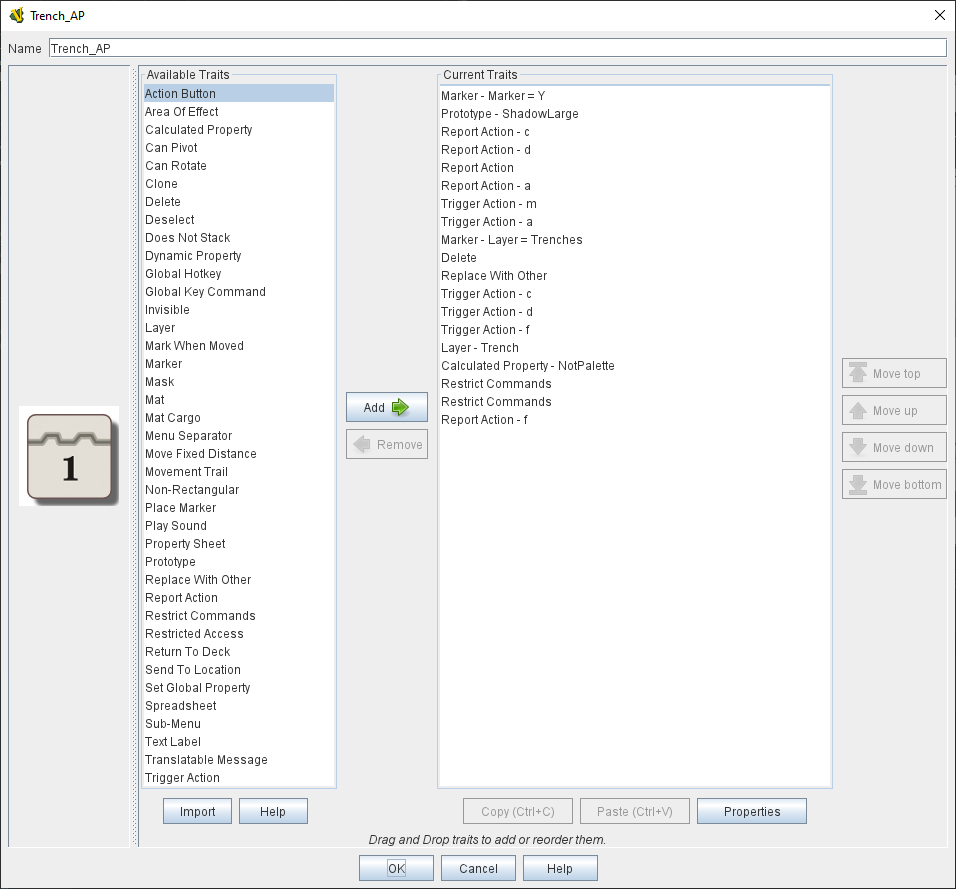Select Marker - Layer = Trenches trait
The height and width of the screenshot is (889, 956).
point(511,240)
